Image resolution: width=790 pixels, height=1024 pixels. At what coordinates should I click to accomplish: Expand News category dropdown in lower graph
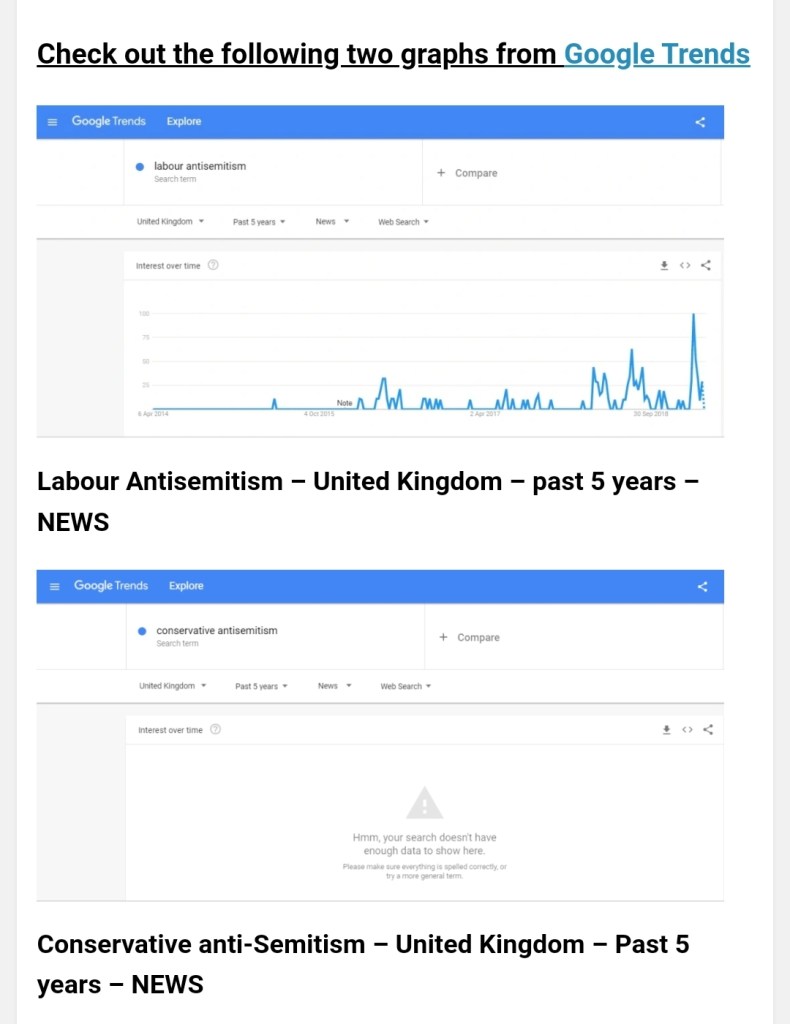tap(334, 686)
